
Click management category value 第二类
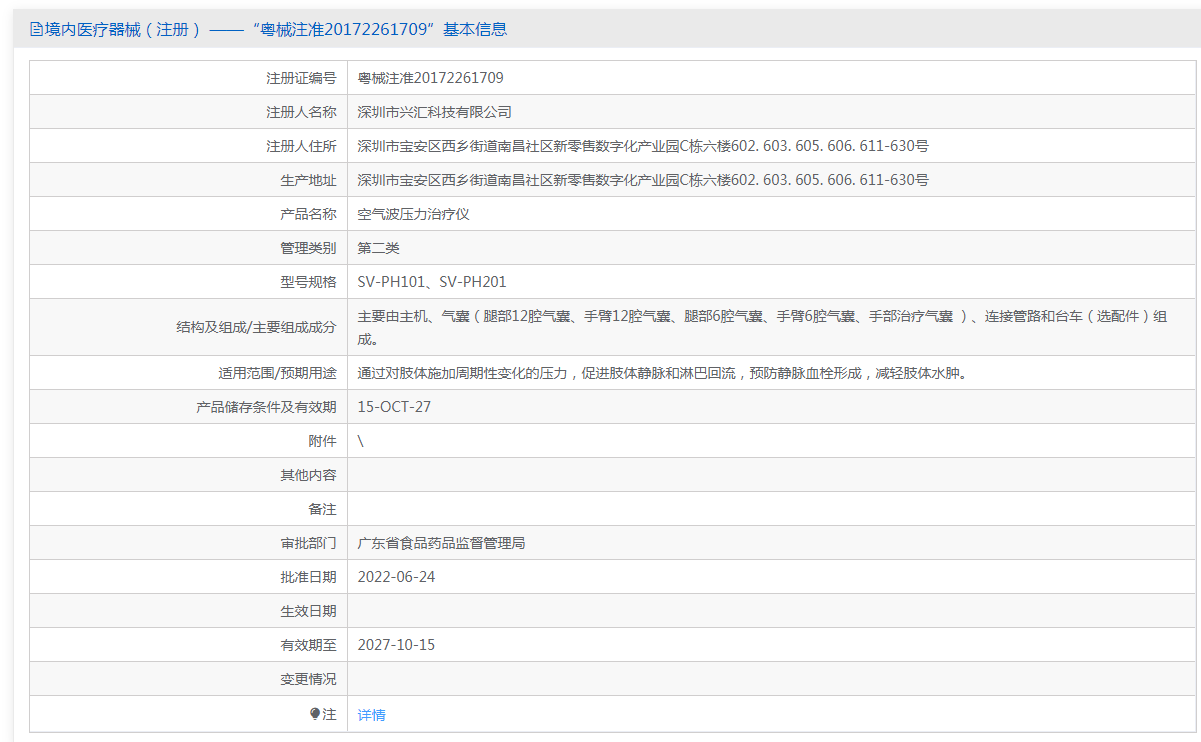coord(378,248)
